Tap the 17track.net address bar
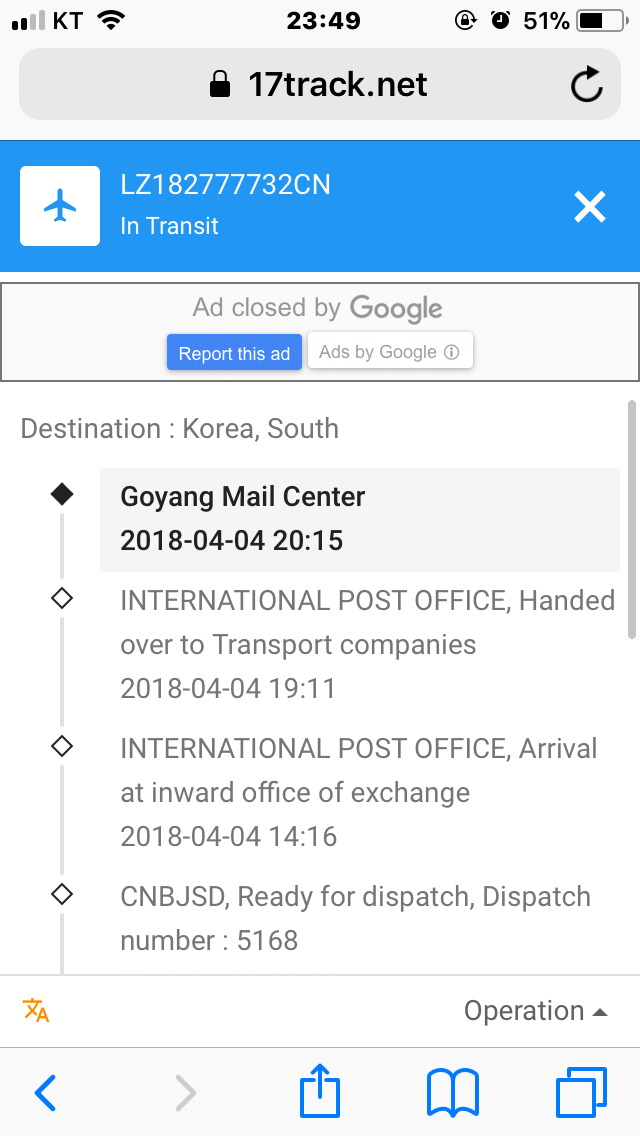The height and width of the screenshot is (1136, 640). [318, 85]
